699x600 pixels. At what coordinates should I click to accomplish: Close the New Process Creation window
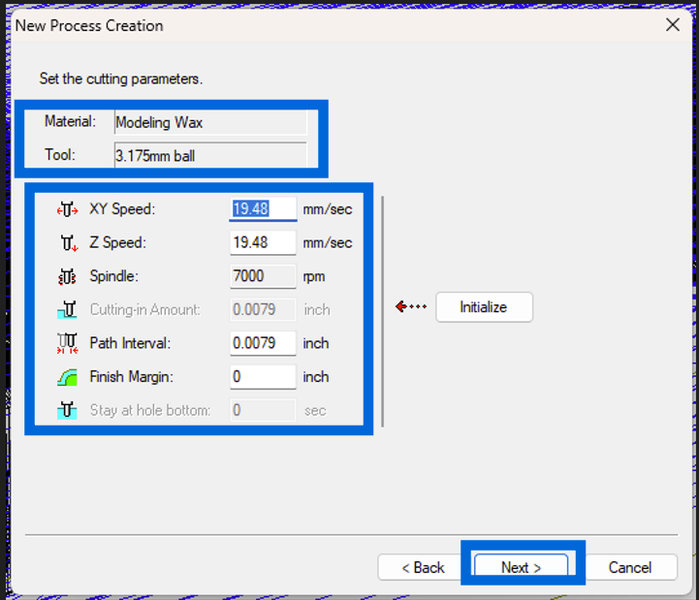coord(673,25)
